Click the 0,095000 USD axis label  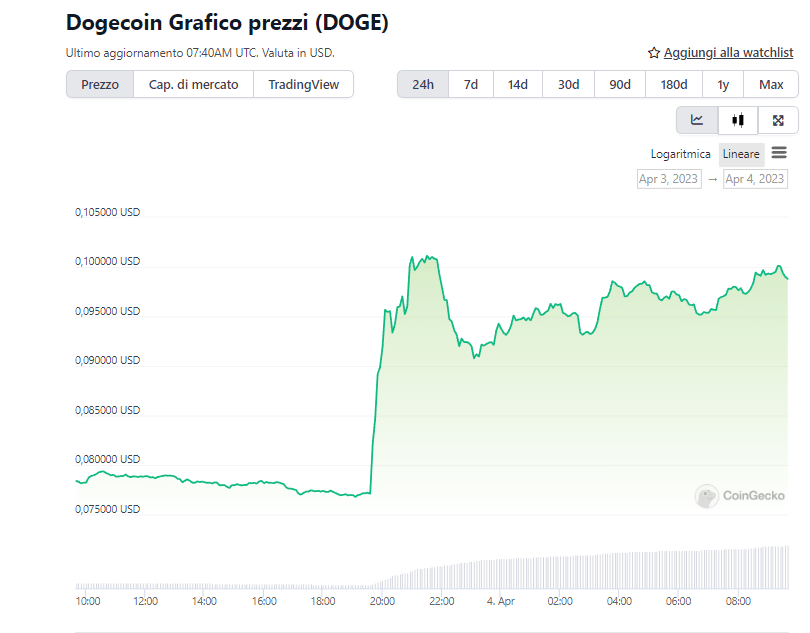click(x=107, y=311)
